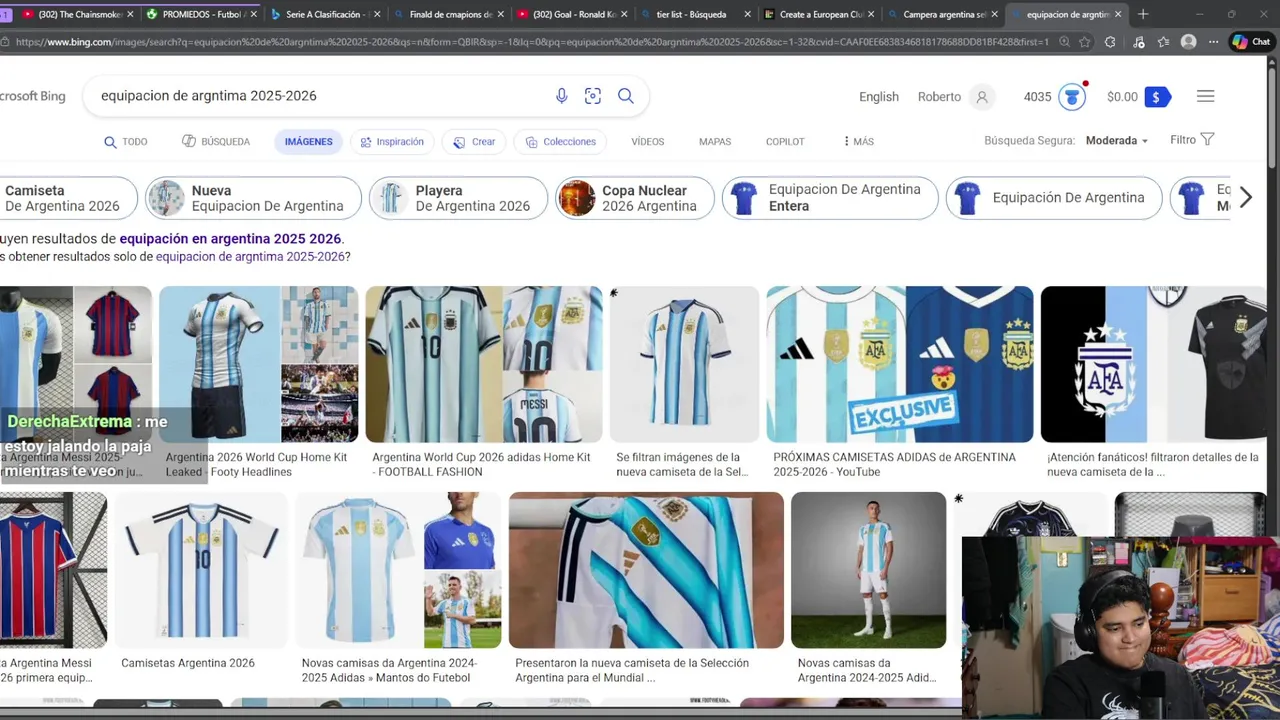Image resolution: width=1280 pixels, height=720 pixels.
Task: Open the browser extensions puzzle icon
Action: tap(1110, 42)
